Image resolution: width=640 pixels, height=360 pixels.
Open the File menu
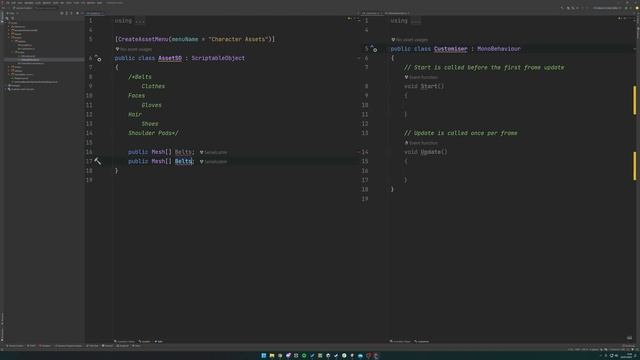pos(7,3)
